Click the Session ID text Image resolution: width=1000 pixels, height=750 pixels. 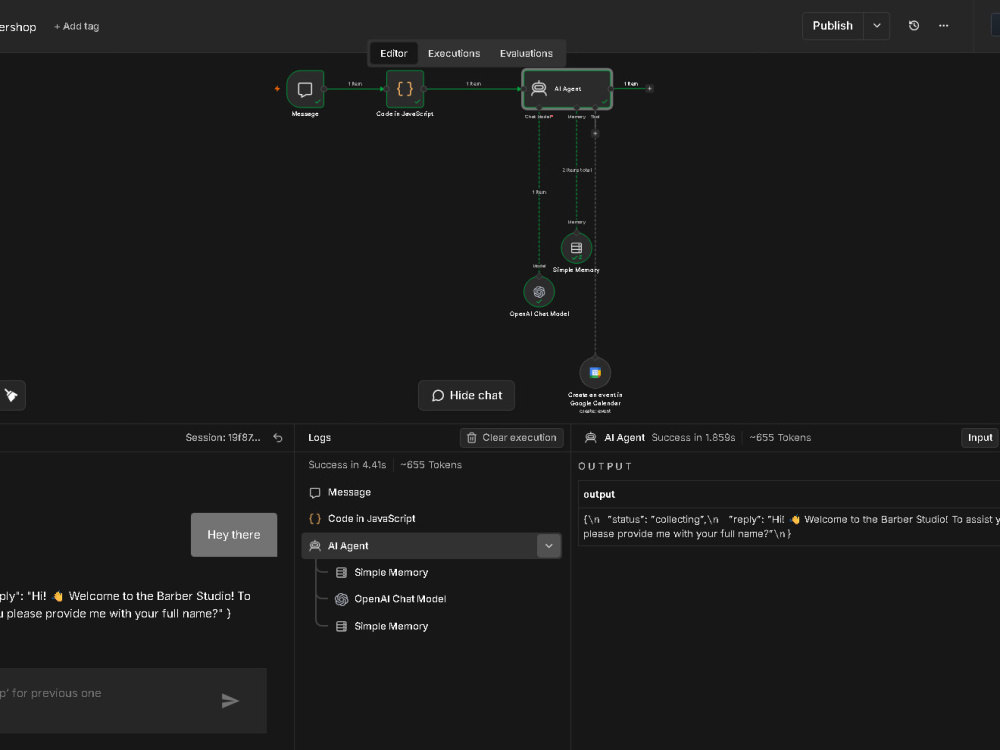click(223, 438)
